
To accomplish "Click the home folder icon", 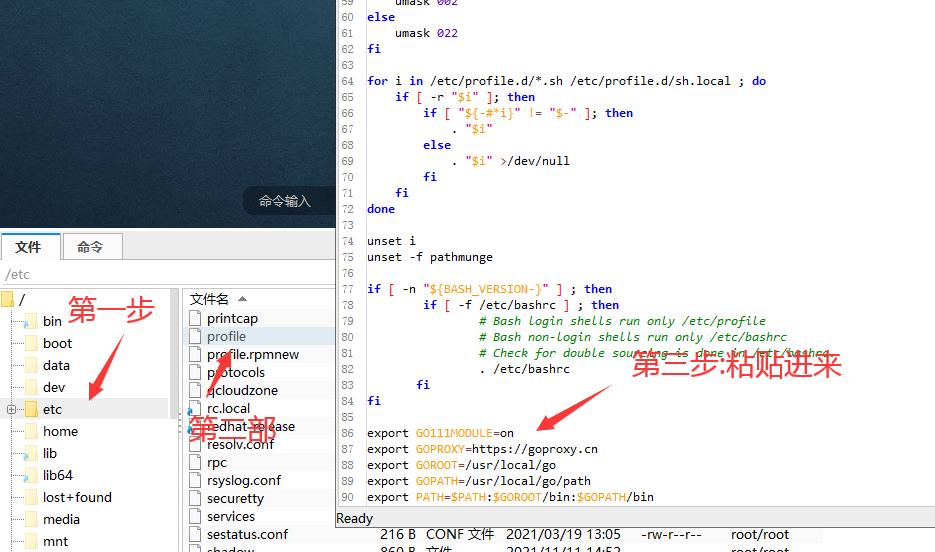I will point(32,432).
